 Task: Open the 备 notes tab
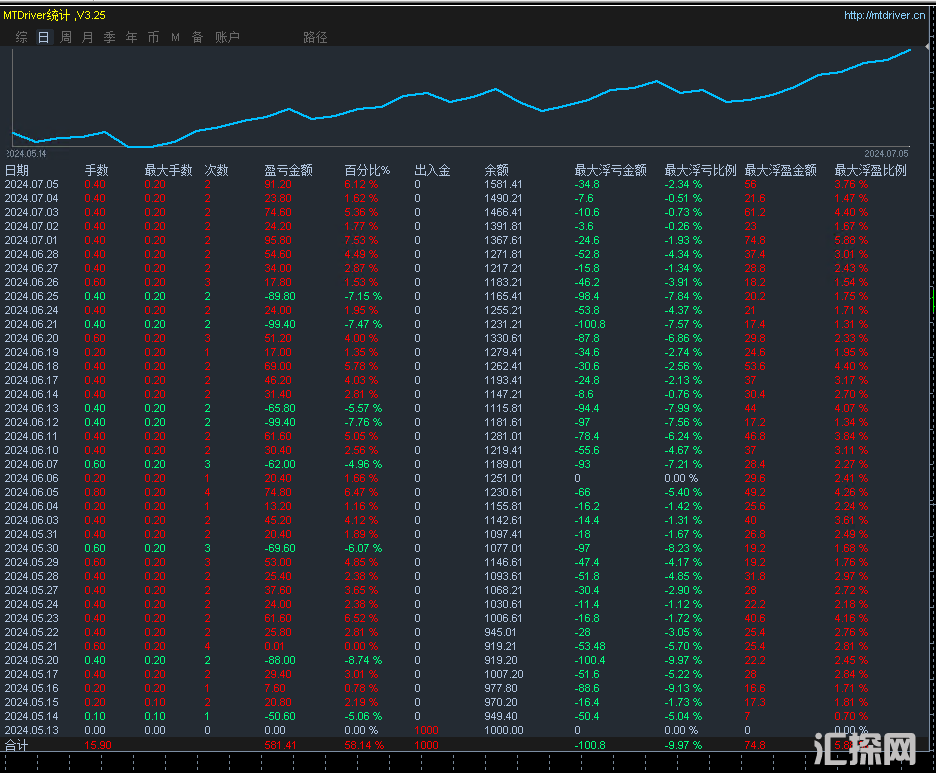point(197,37)
